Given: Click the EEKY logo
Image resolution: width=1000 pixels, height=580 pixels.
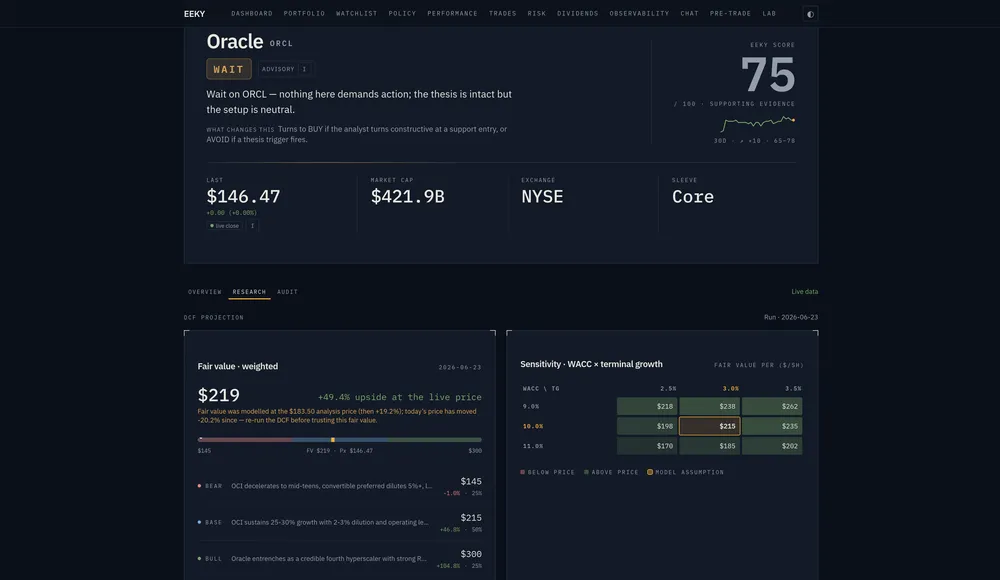Looking at the screenshot, I should [x=195, y=14].
